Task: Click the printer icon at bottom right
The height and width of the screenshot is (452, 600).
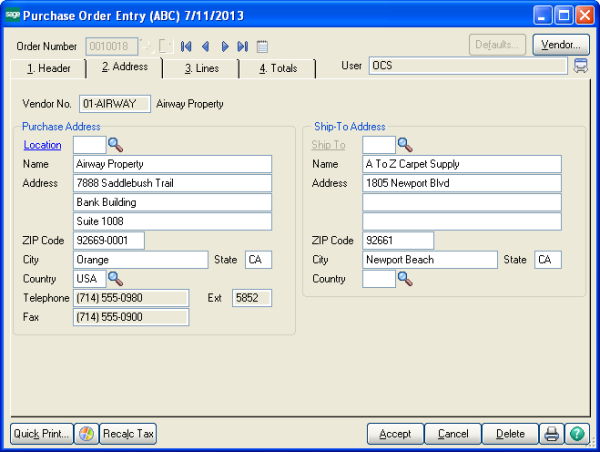Action: (550, 434)
